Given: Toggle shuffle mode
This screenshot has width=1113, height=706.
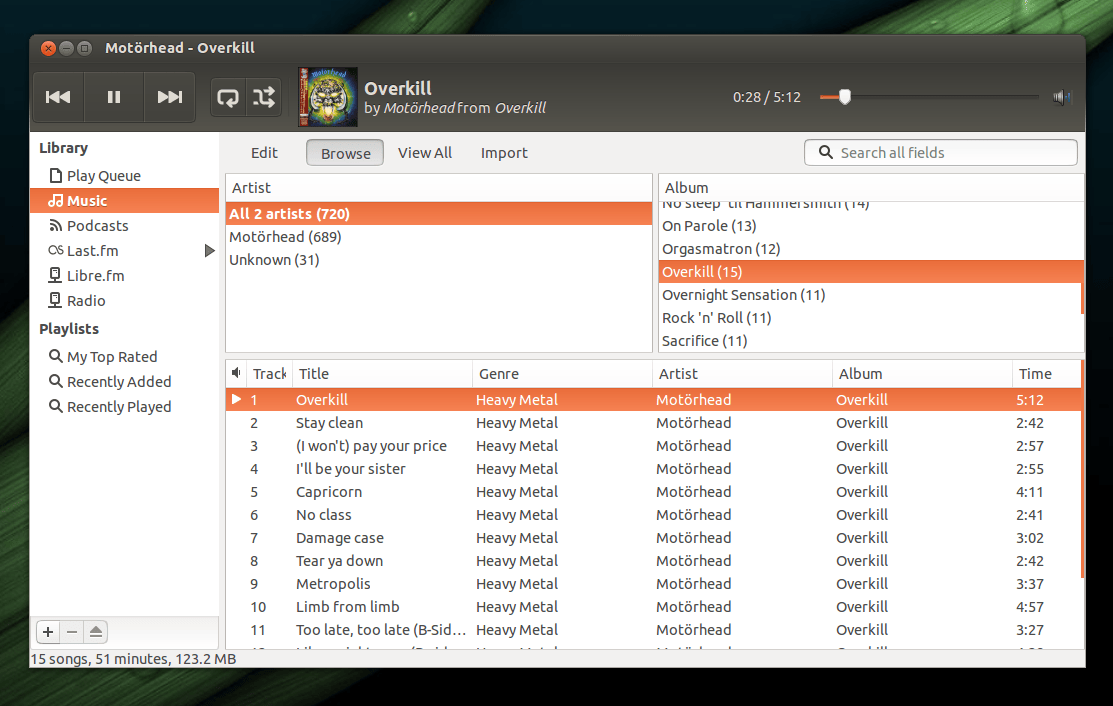Looking at the screenshot, I should [x=264, y=97].
